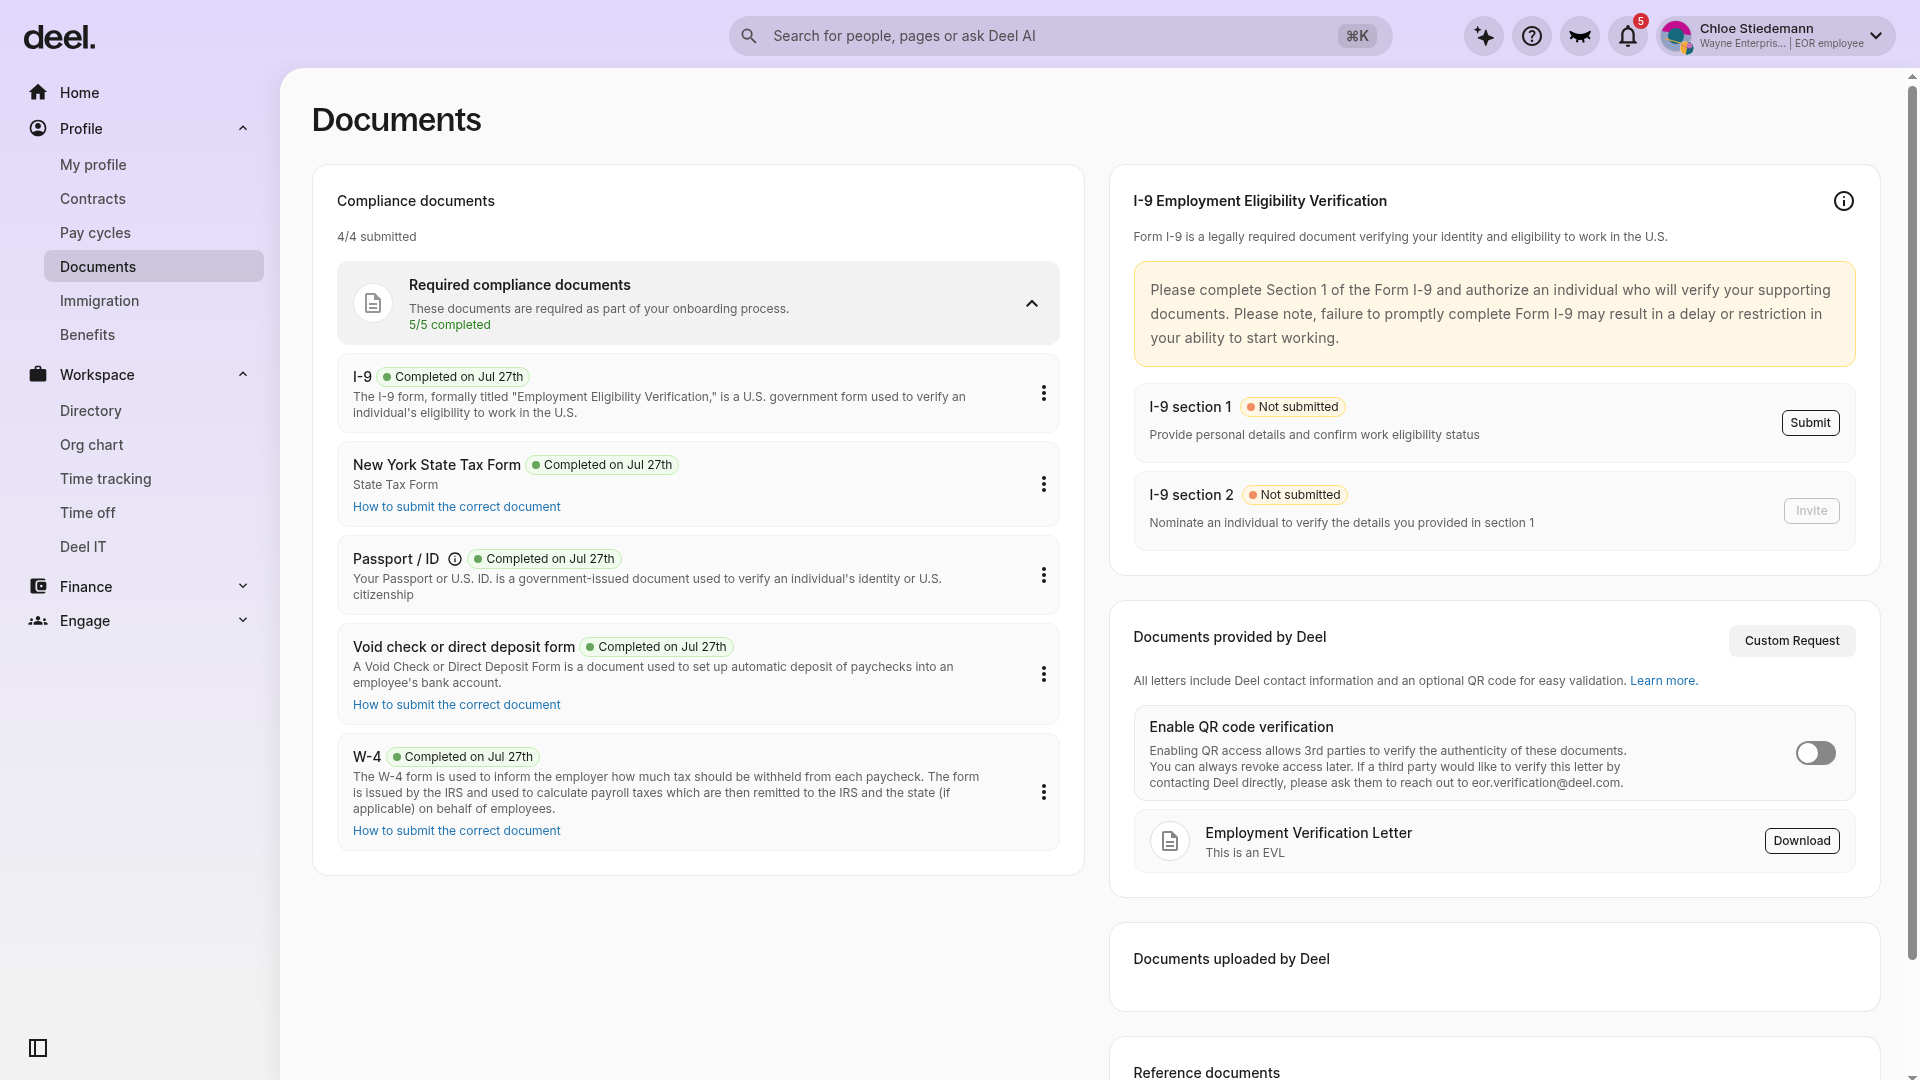Click Documents uploaded by Deel heading
1920x1080 pixels.
pos(1231,959)
